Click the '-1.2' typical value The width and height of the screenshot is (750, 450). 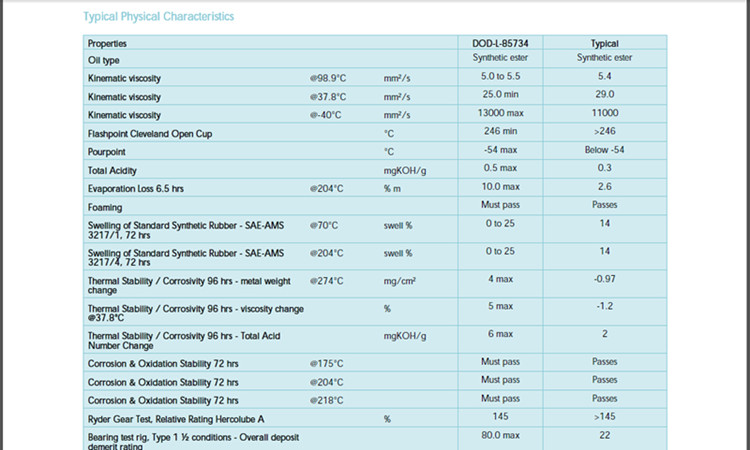coord(605,306)
